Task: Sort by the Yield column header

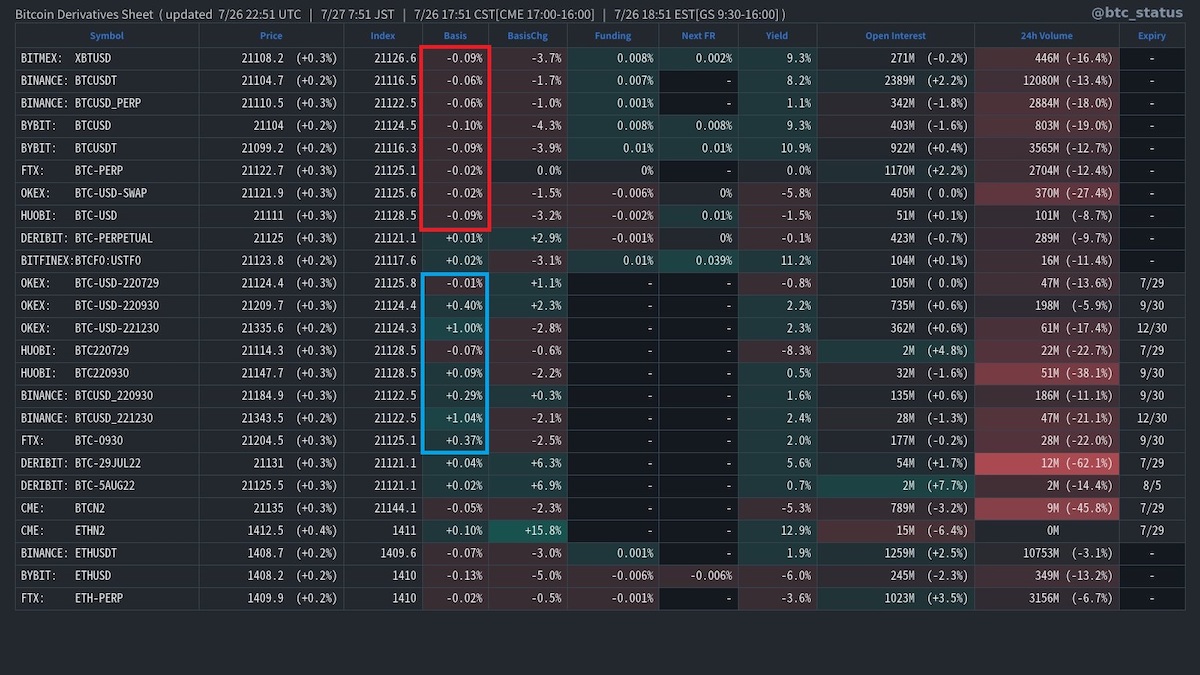Action: coord(776,36)
